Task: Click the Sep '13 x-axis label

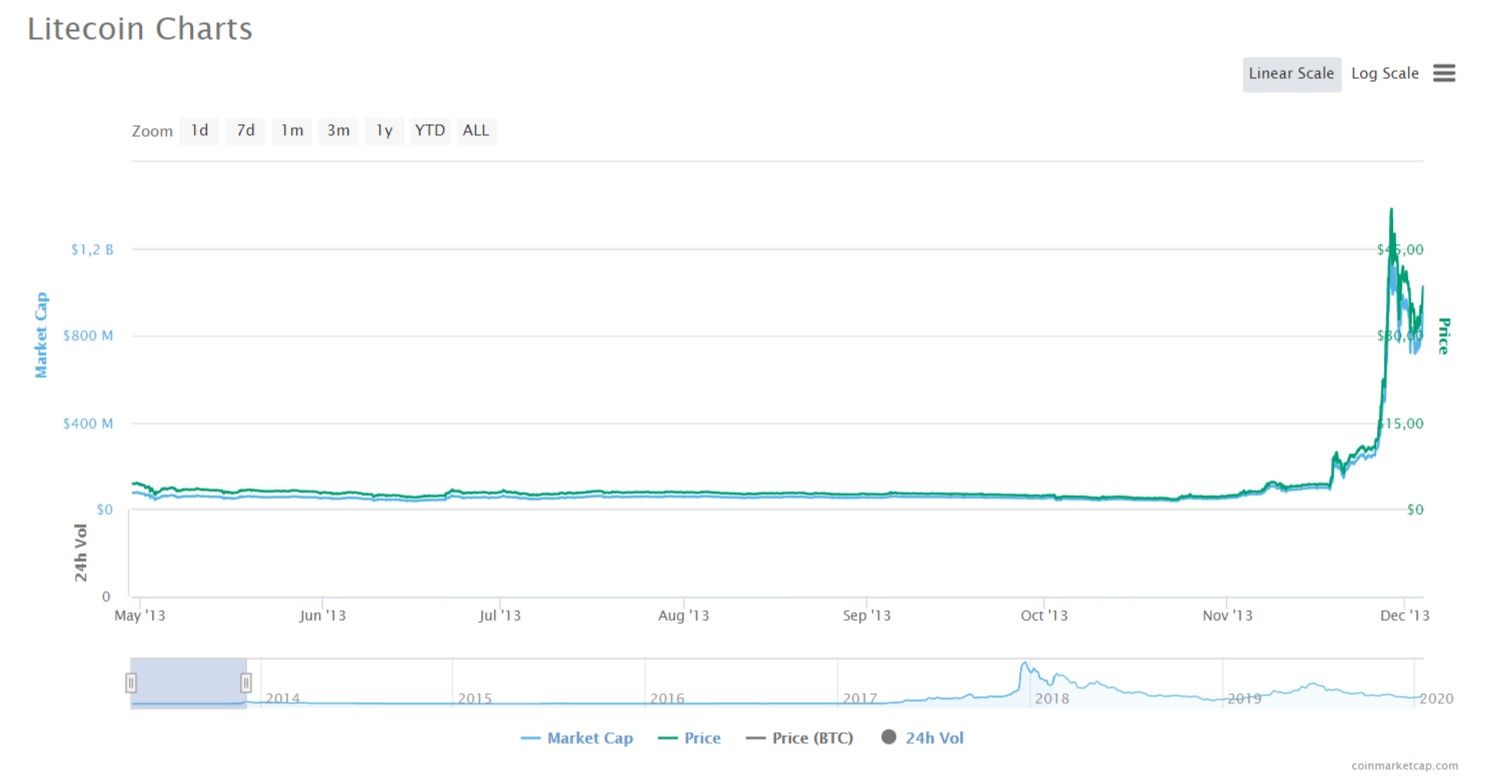Action: [867, 615]
